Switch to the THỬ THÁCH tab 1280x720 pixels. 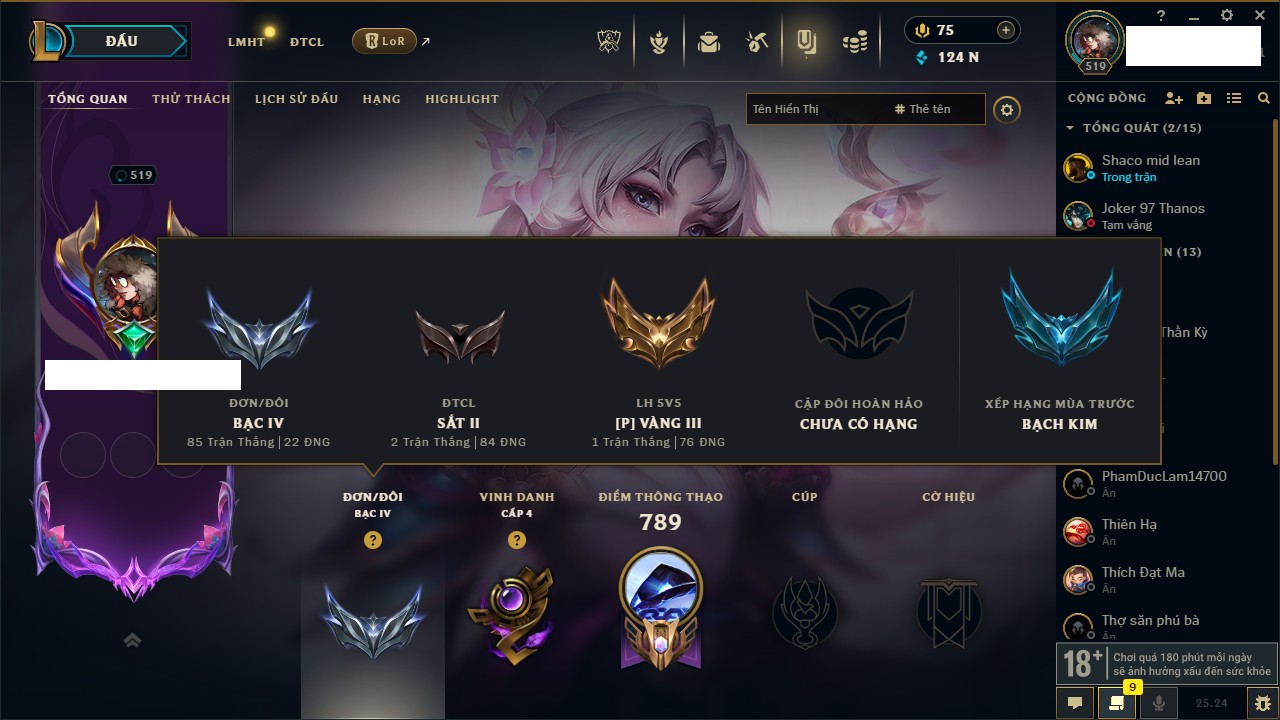(x=191, y=99)
